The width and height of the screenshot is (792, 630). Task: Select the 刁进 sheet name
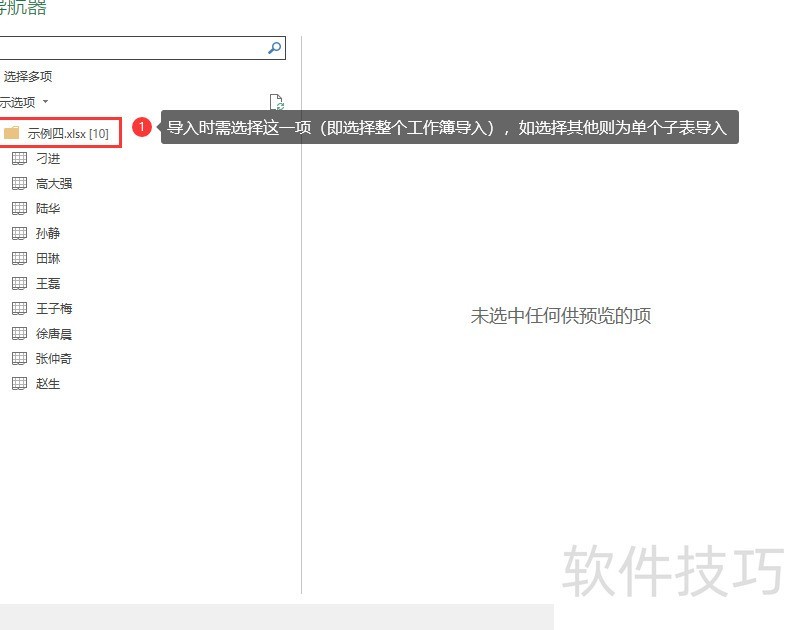[x=48, y=159]
